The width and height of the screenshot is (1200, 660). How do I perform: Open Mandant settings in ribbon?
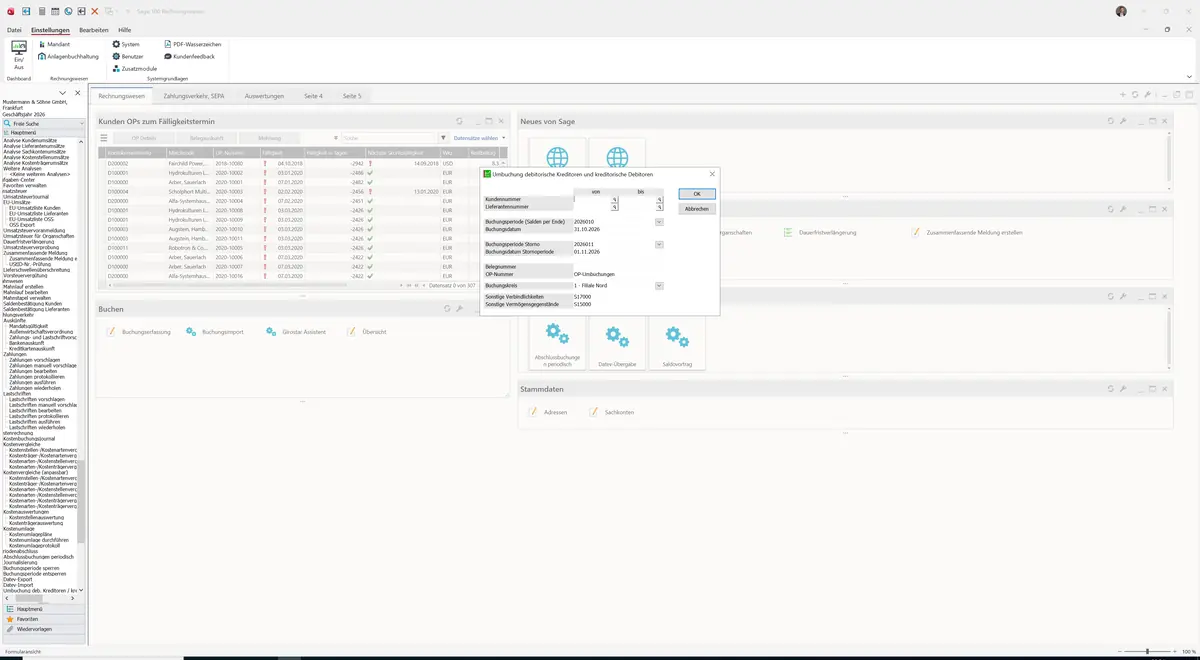[54, 44]
